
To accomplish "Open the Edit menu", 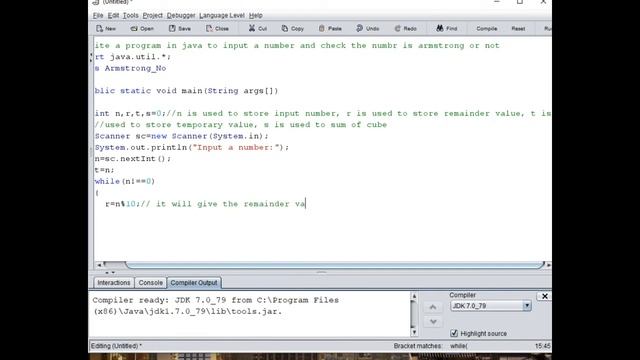I will coord(113,16).
